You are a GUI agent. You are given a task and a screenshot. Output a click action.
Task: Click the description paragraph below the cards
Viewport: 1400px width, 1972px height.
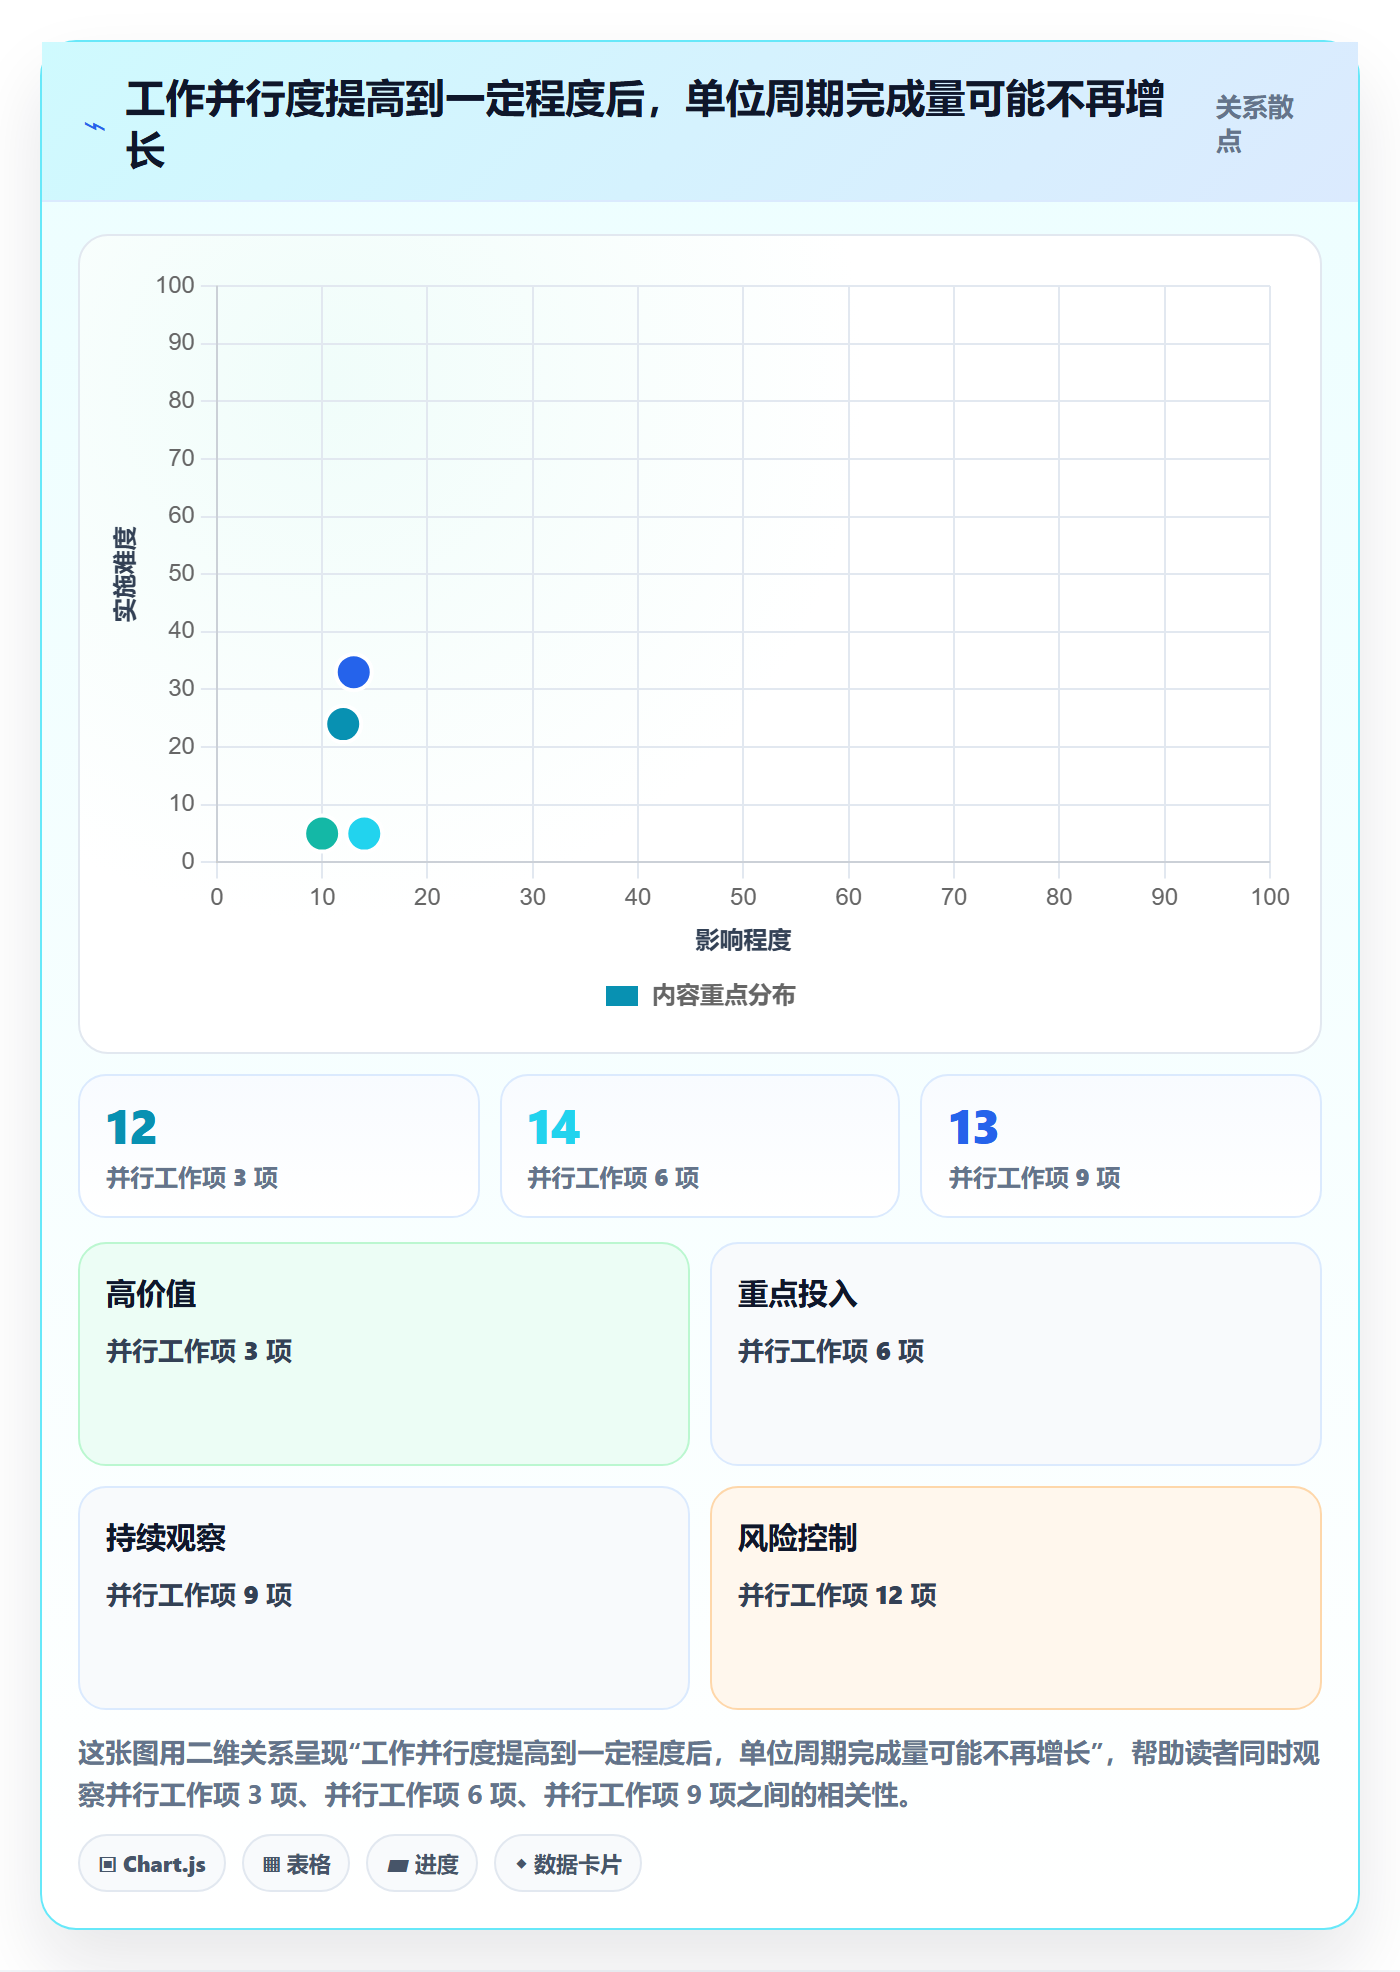pyautogui.click(x=699, y=1774)
